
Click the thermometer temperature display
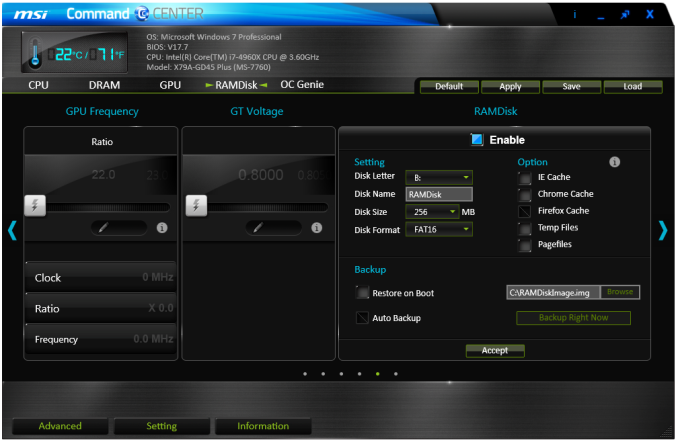[x=74, y=52]
